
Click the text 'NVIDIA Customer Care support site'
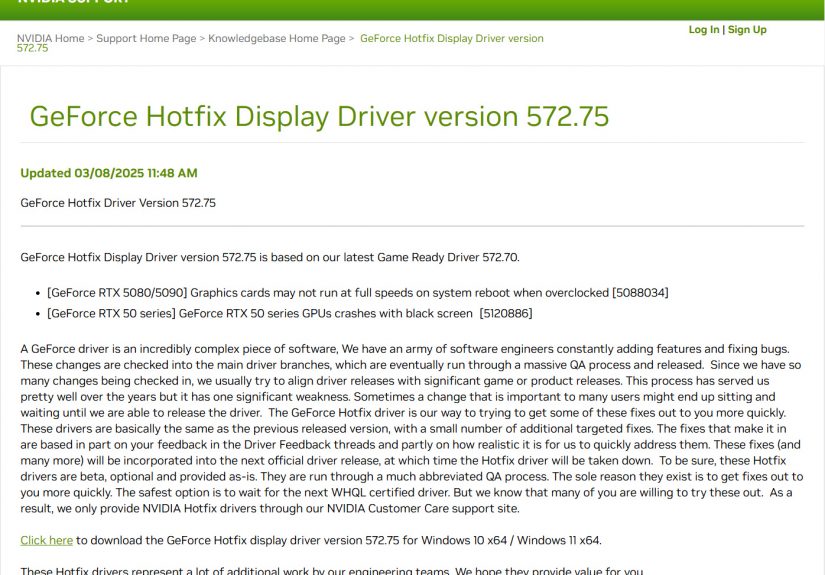pyautogui.click(x=422, y=509)
